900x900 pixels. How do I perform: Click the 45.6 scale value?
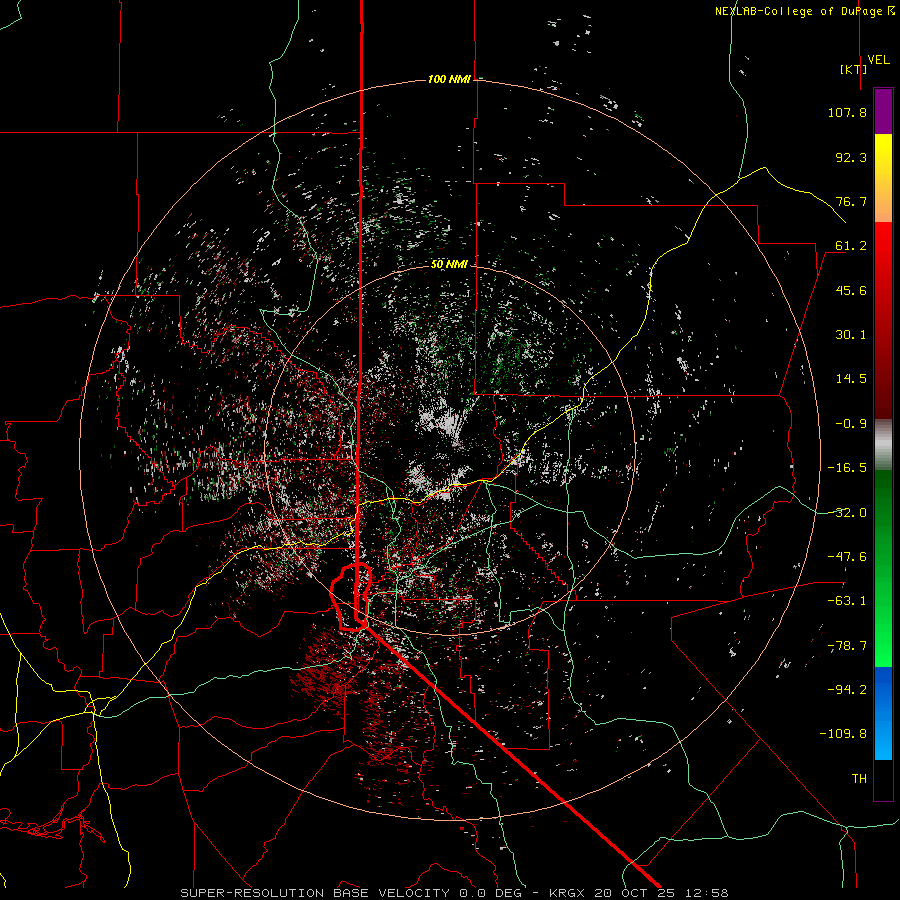851,290
